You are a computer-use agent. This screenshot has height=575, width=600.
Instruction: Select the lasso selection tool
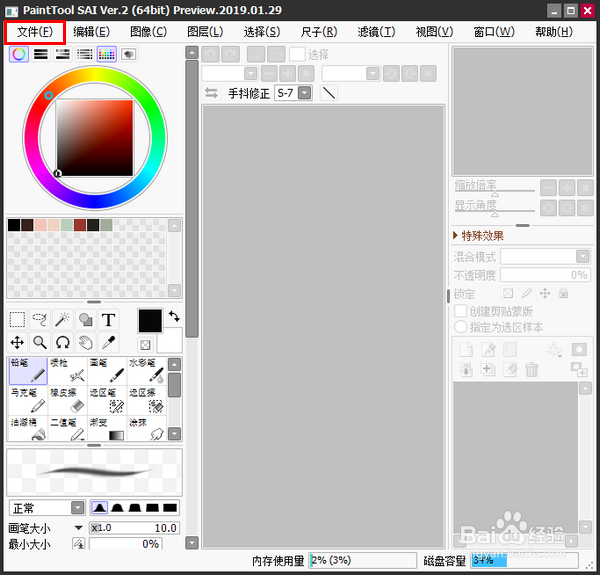coord(40,319)
